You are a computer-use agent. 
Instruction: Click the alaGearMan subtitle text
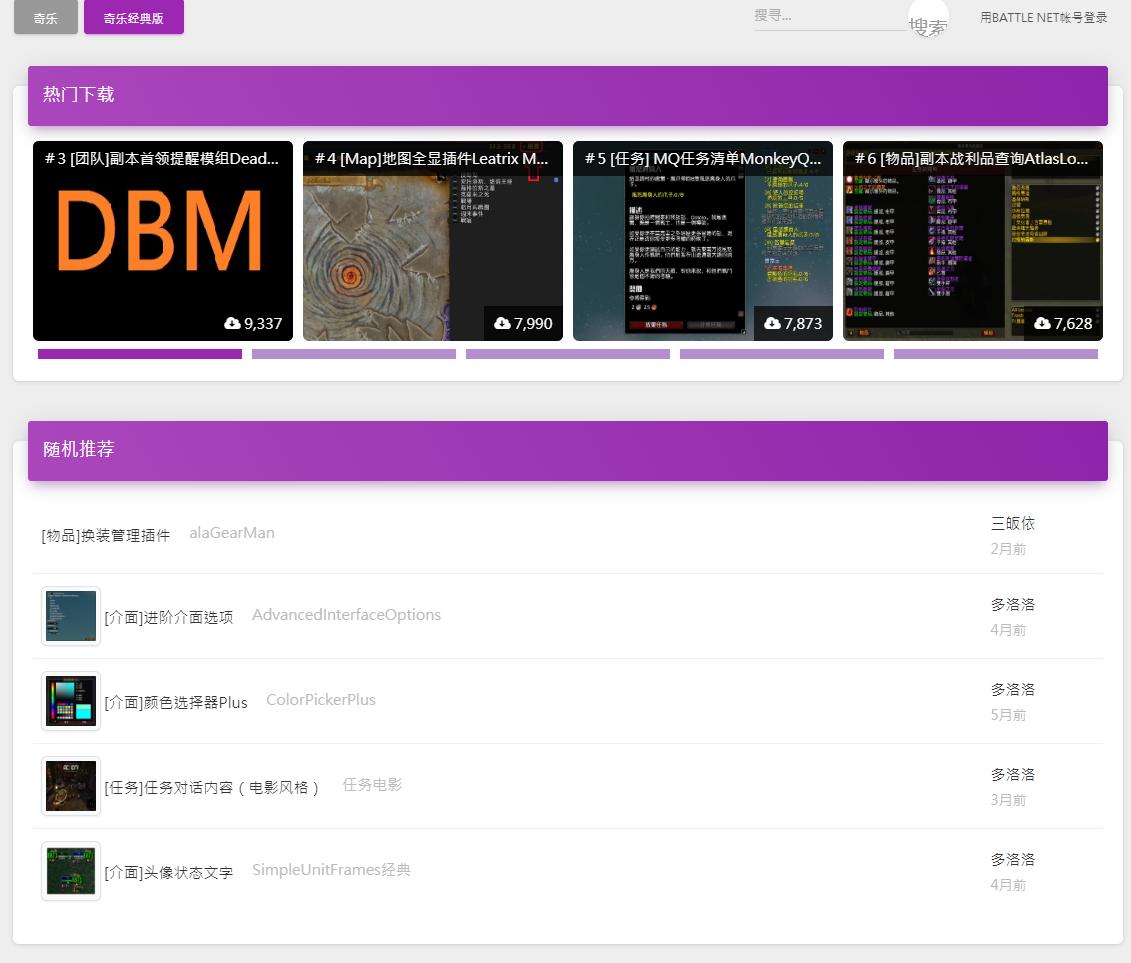[232, 533]
